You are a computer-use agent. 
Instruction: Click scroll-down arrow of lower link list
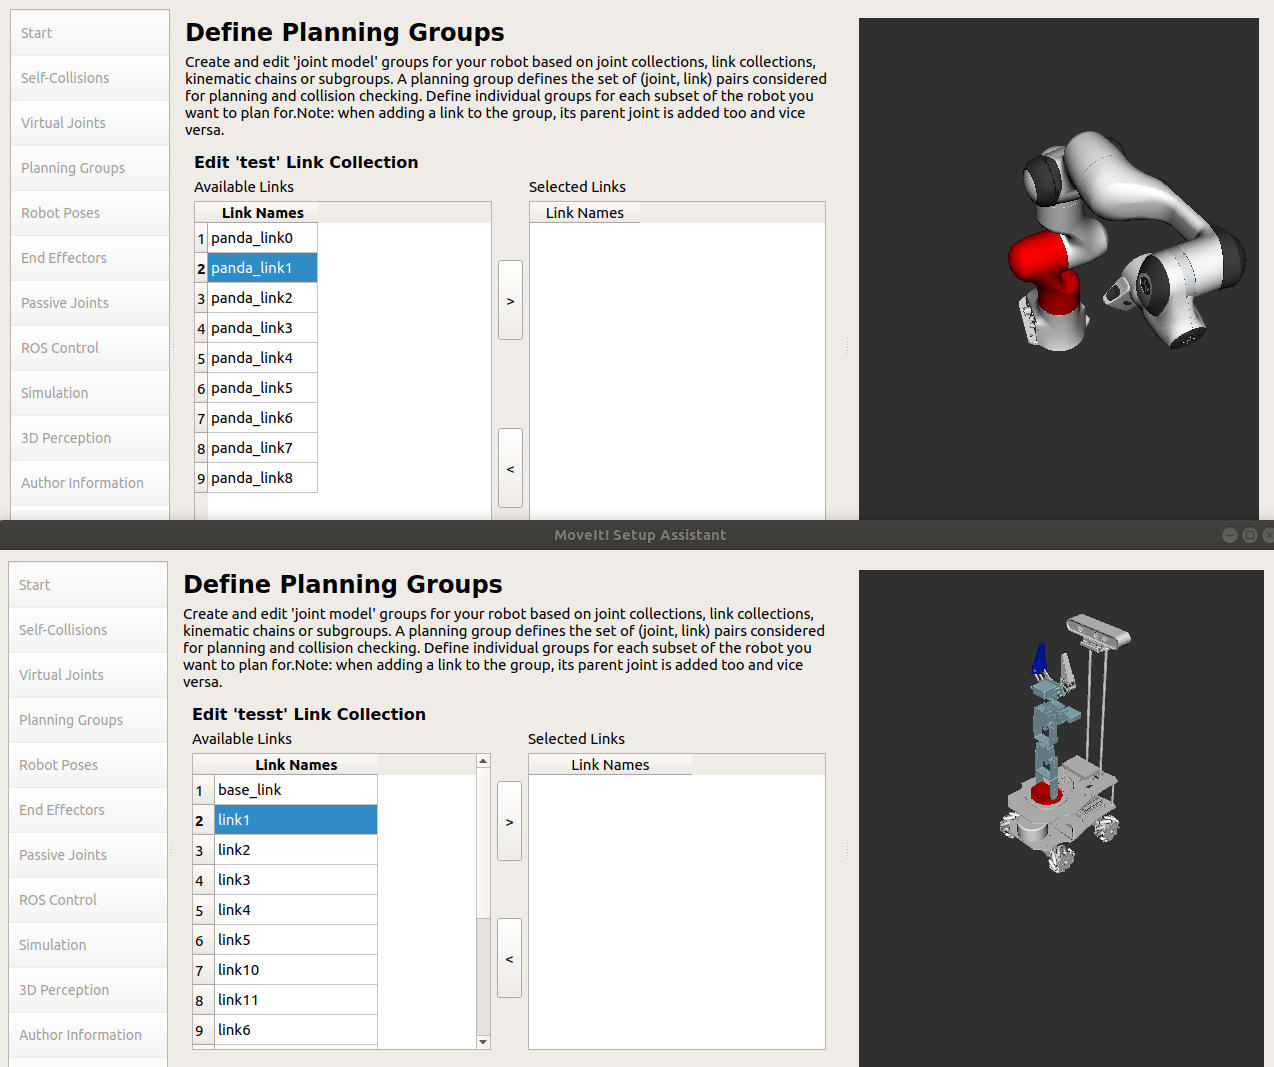(x=483, y=1042)
